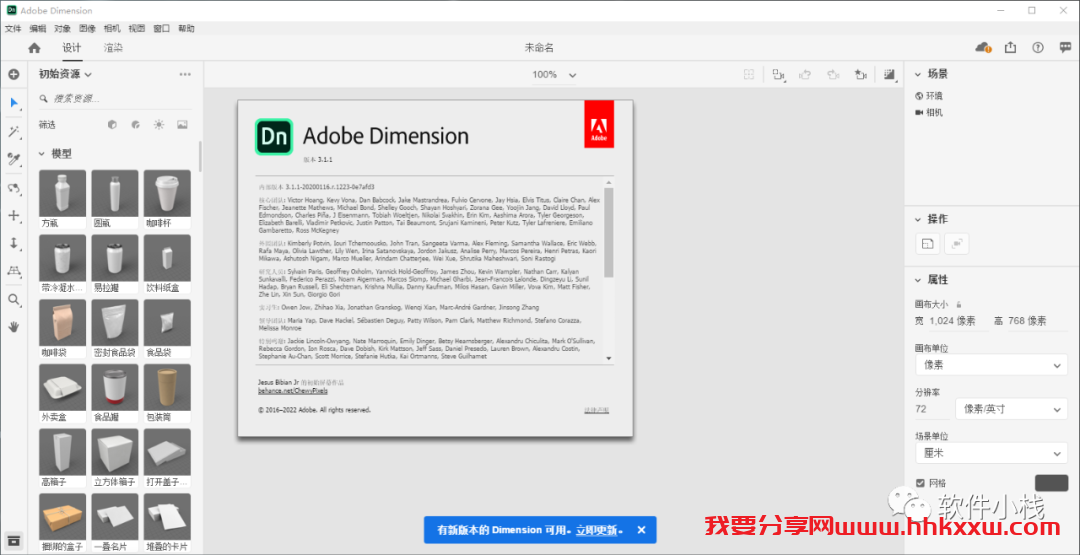1080x555 pixels.
Task: Click the 法律声明 link in About dialog
Action: (596, 410)
